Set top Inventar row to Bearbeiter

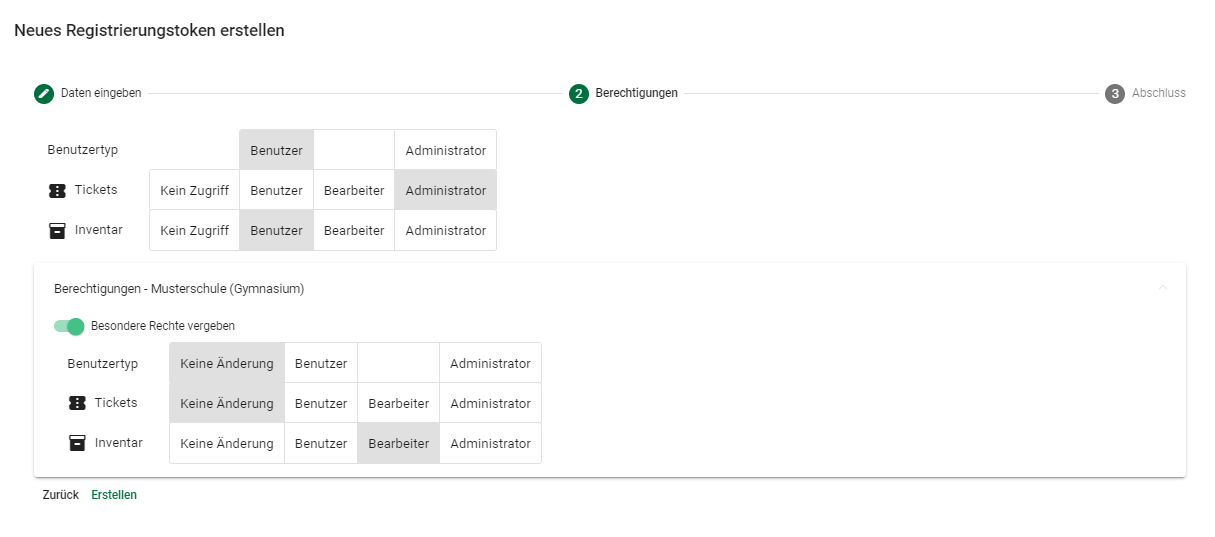(354, 230)
